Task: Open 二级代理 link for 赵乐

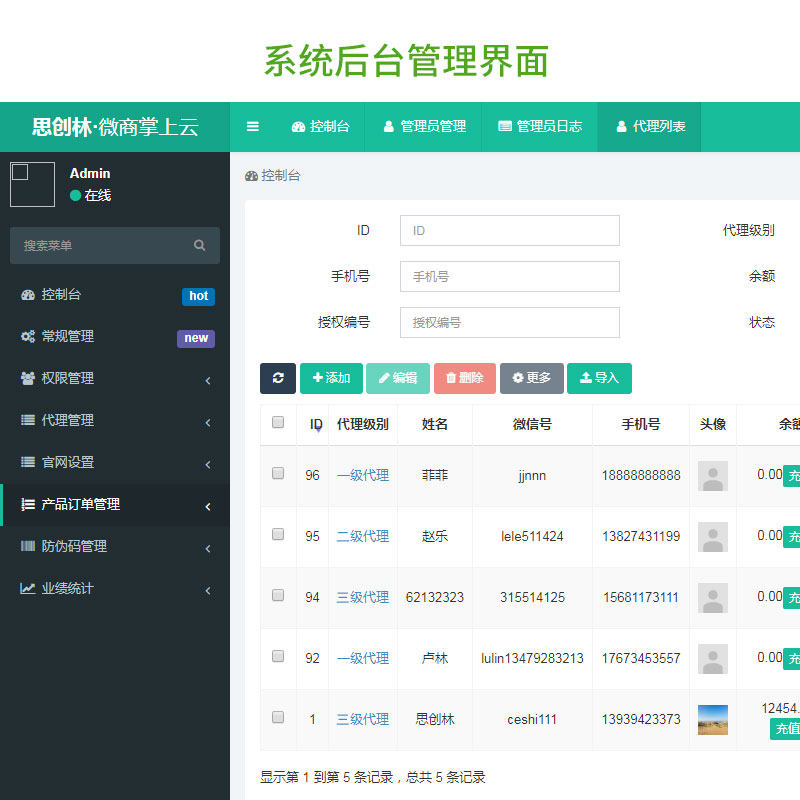Action: [363, 536]
